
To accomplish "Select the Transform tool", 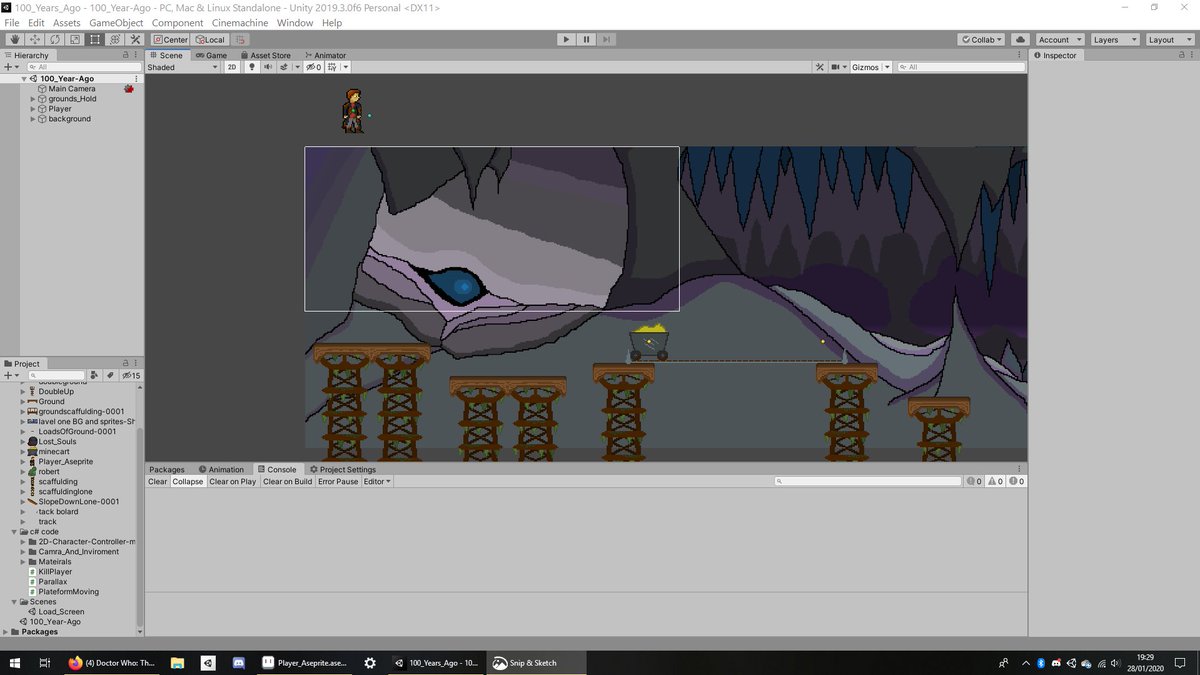I will [x=115, y=39].
